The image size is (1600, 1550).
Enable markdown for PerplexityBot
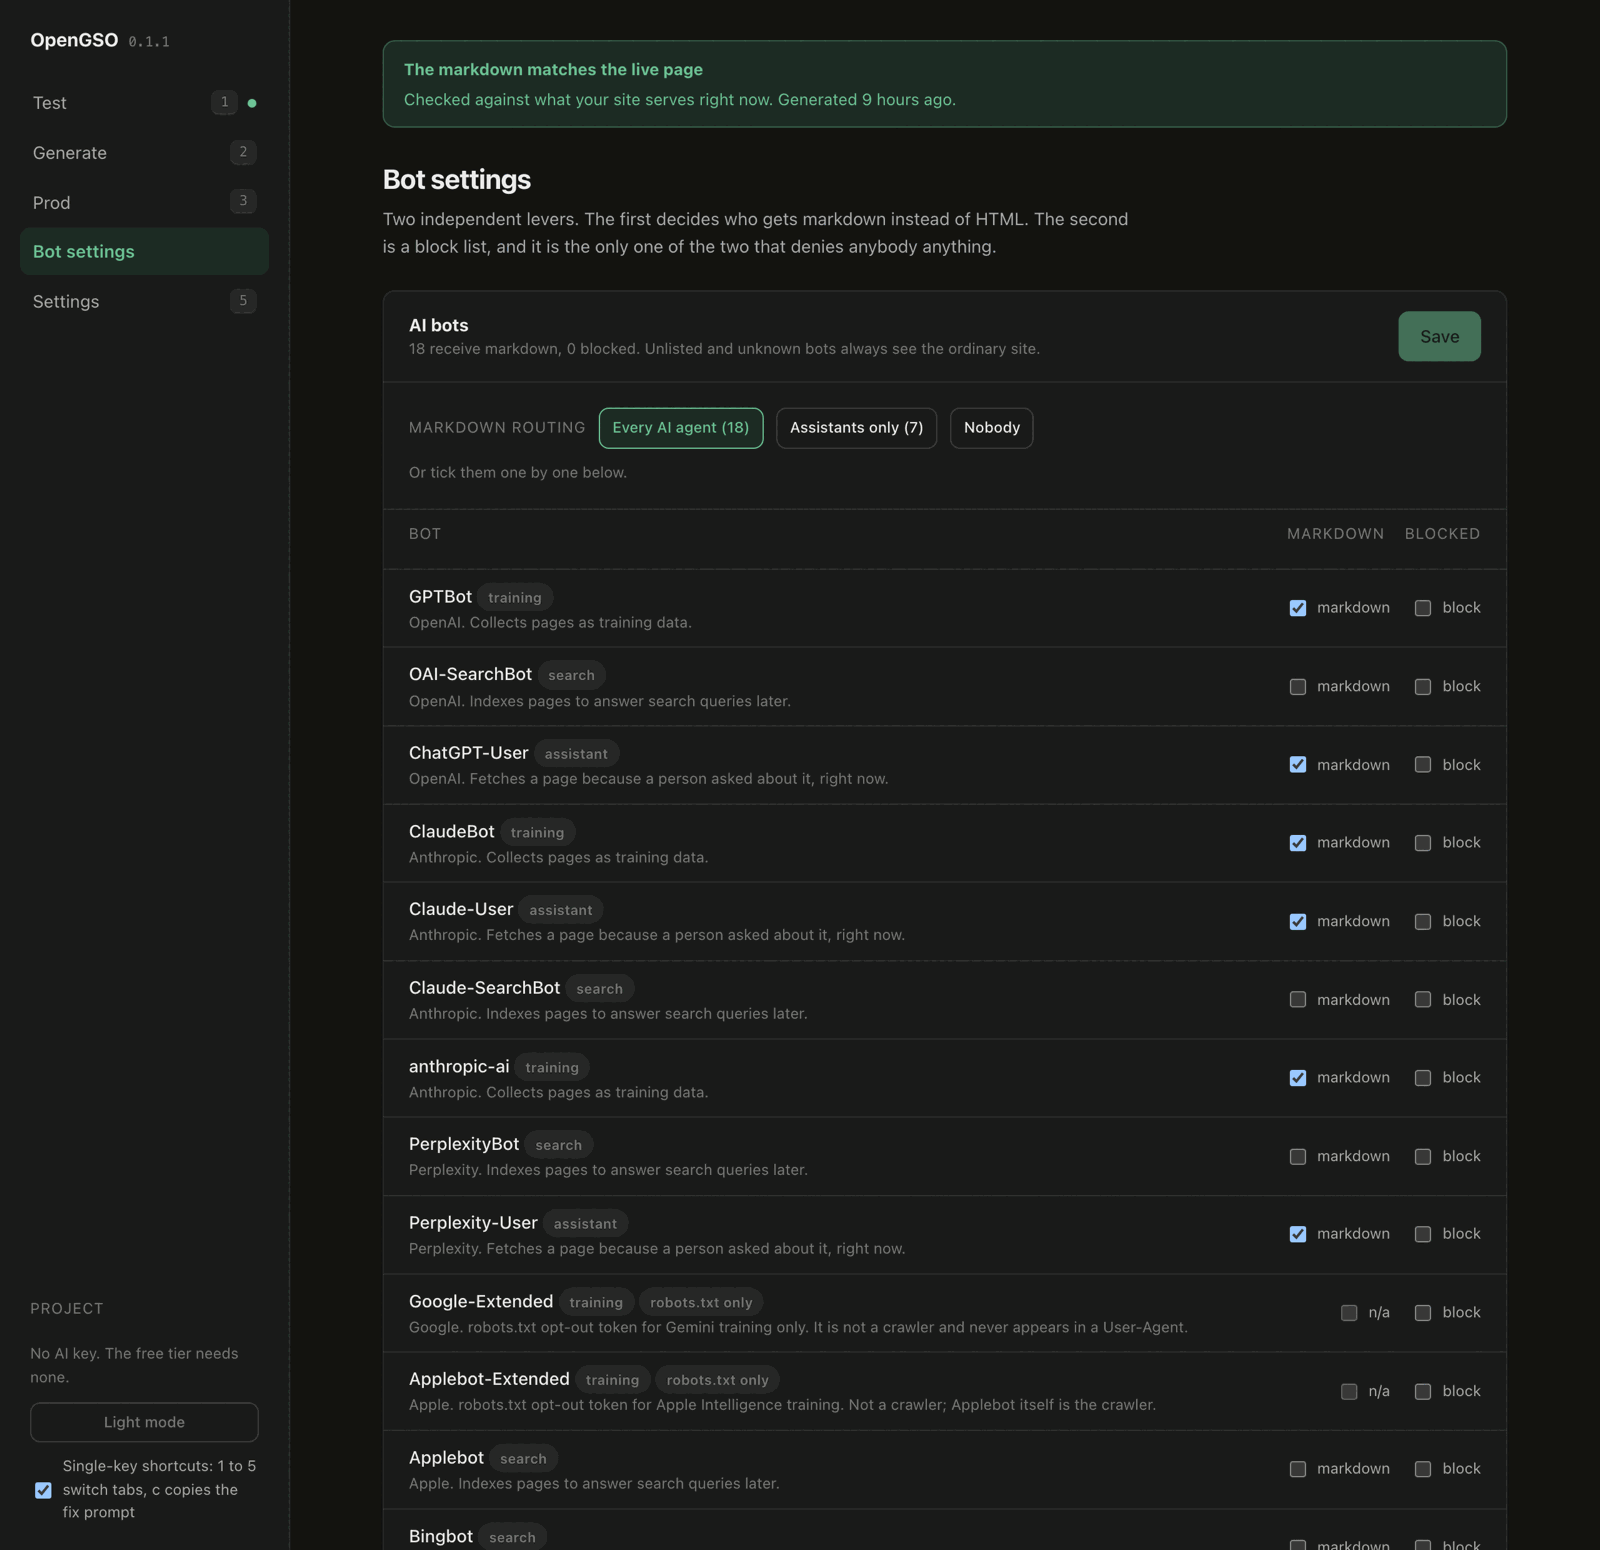pos(1298,1157)
